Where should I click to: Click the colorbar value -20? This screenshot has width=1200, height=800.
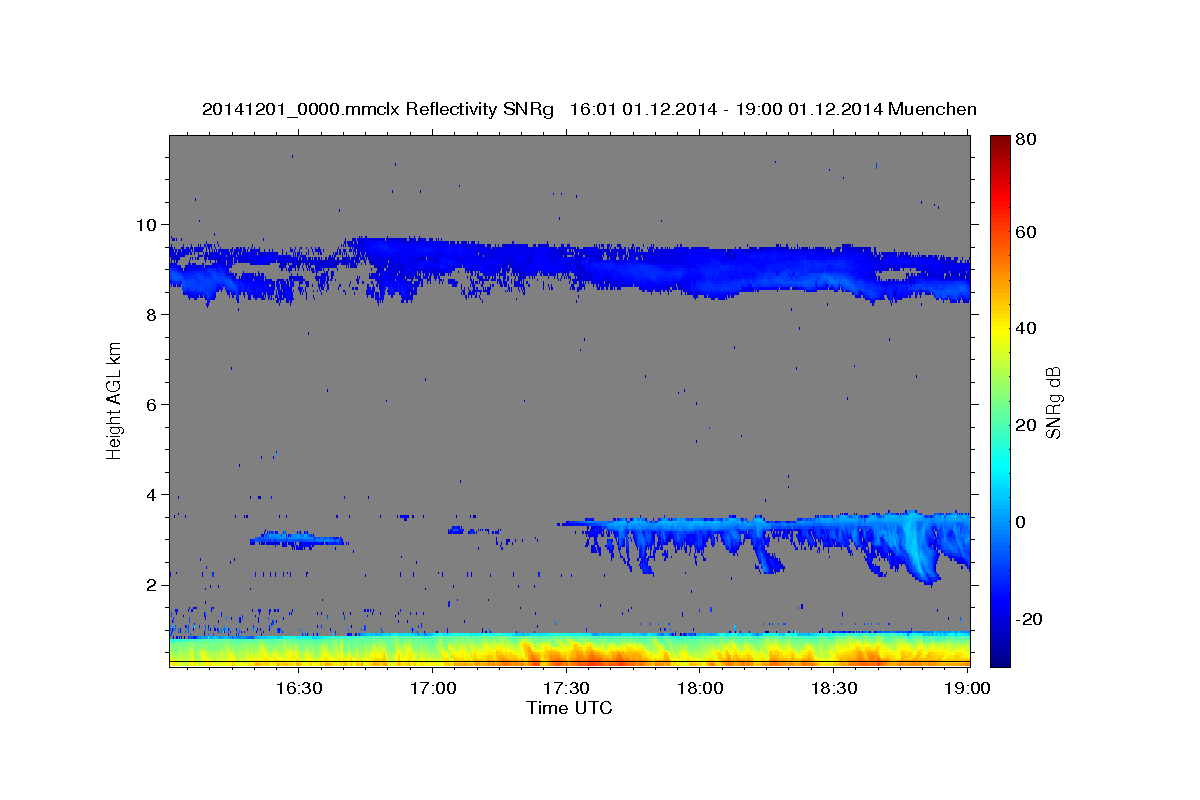pos(1029,619)
